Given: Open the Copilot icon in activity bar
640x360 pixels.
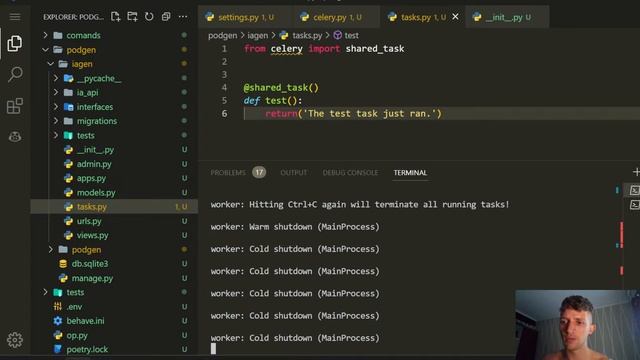Looking at the screenshot, I should click(x=15, y=136).
